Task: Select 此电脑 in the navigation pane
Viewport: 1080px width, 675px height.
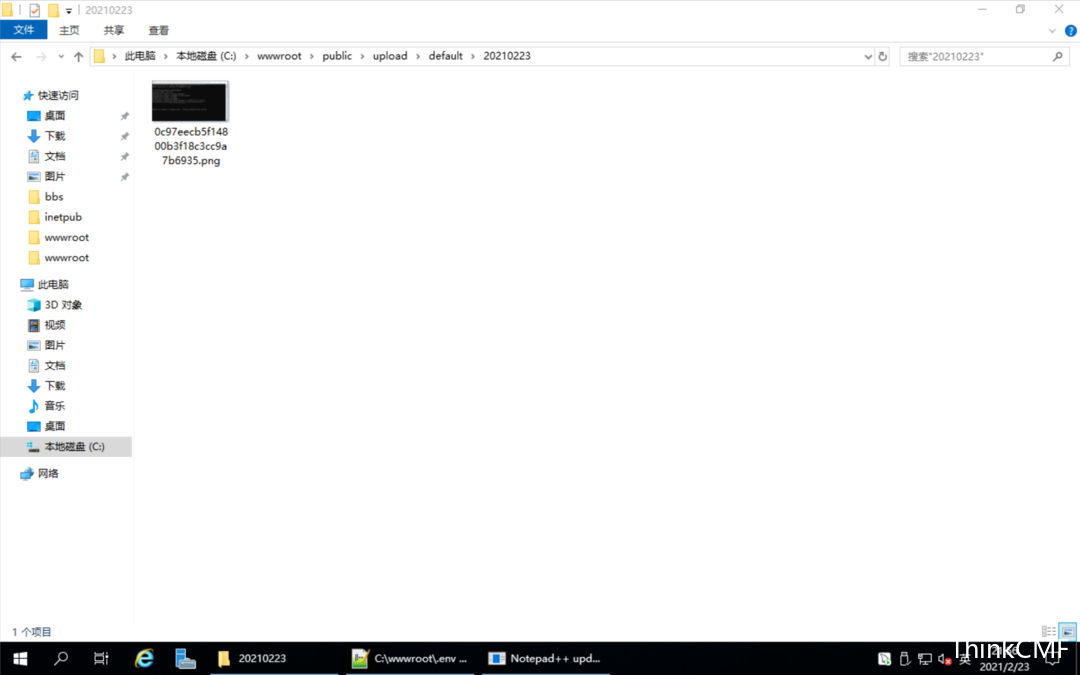Action: 53,284
